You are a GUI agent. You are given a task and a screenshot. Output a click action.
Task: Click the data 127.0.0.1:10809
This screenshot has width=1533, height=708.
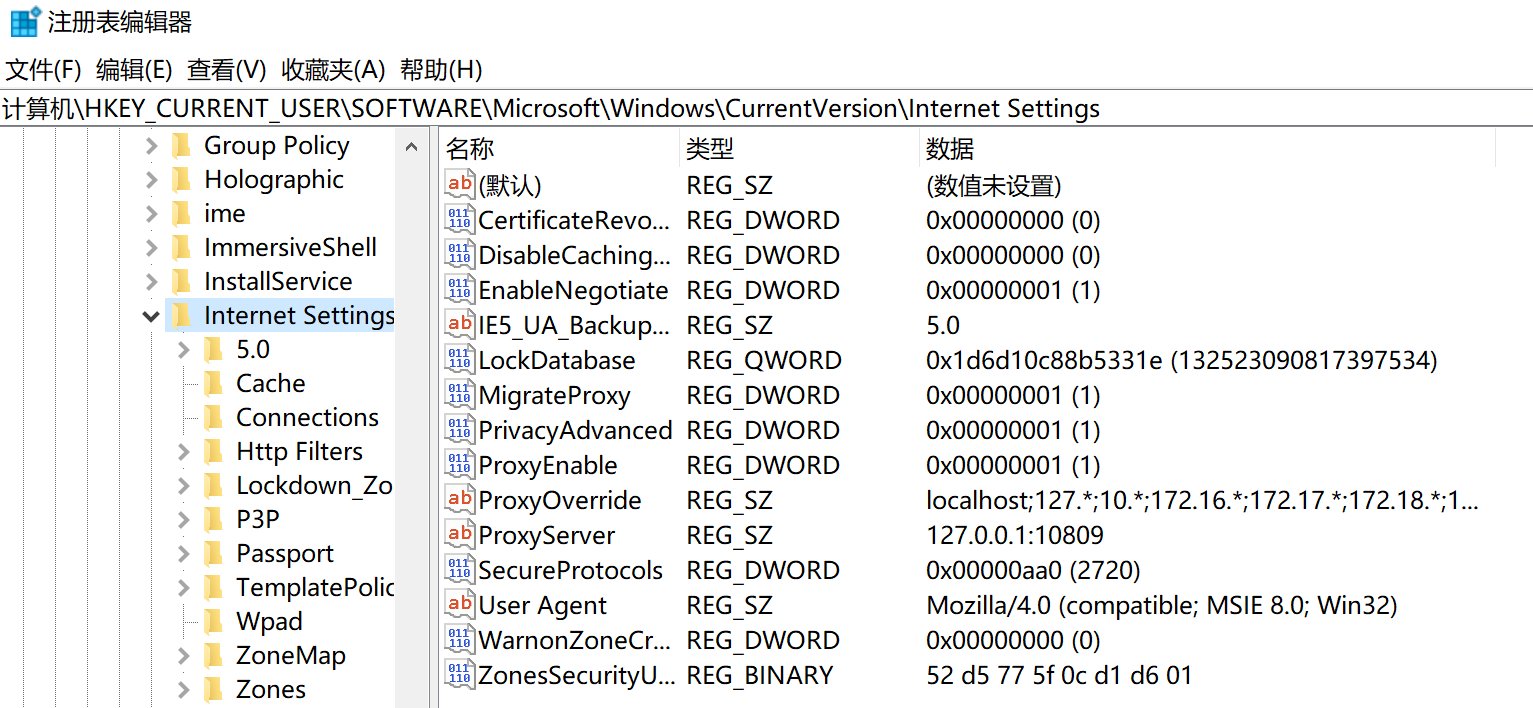pos(1015,535)
